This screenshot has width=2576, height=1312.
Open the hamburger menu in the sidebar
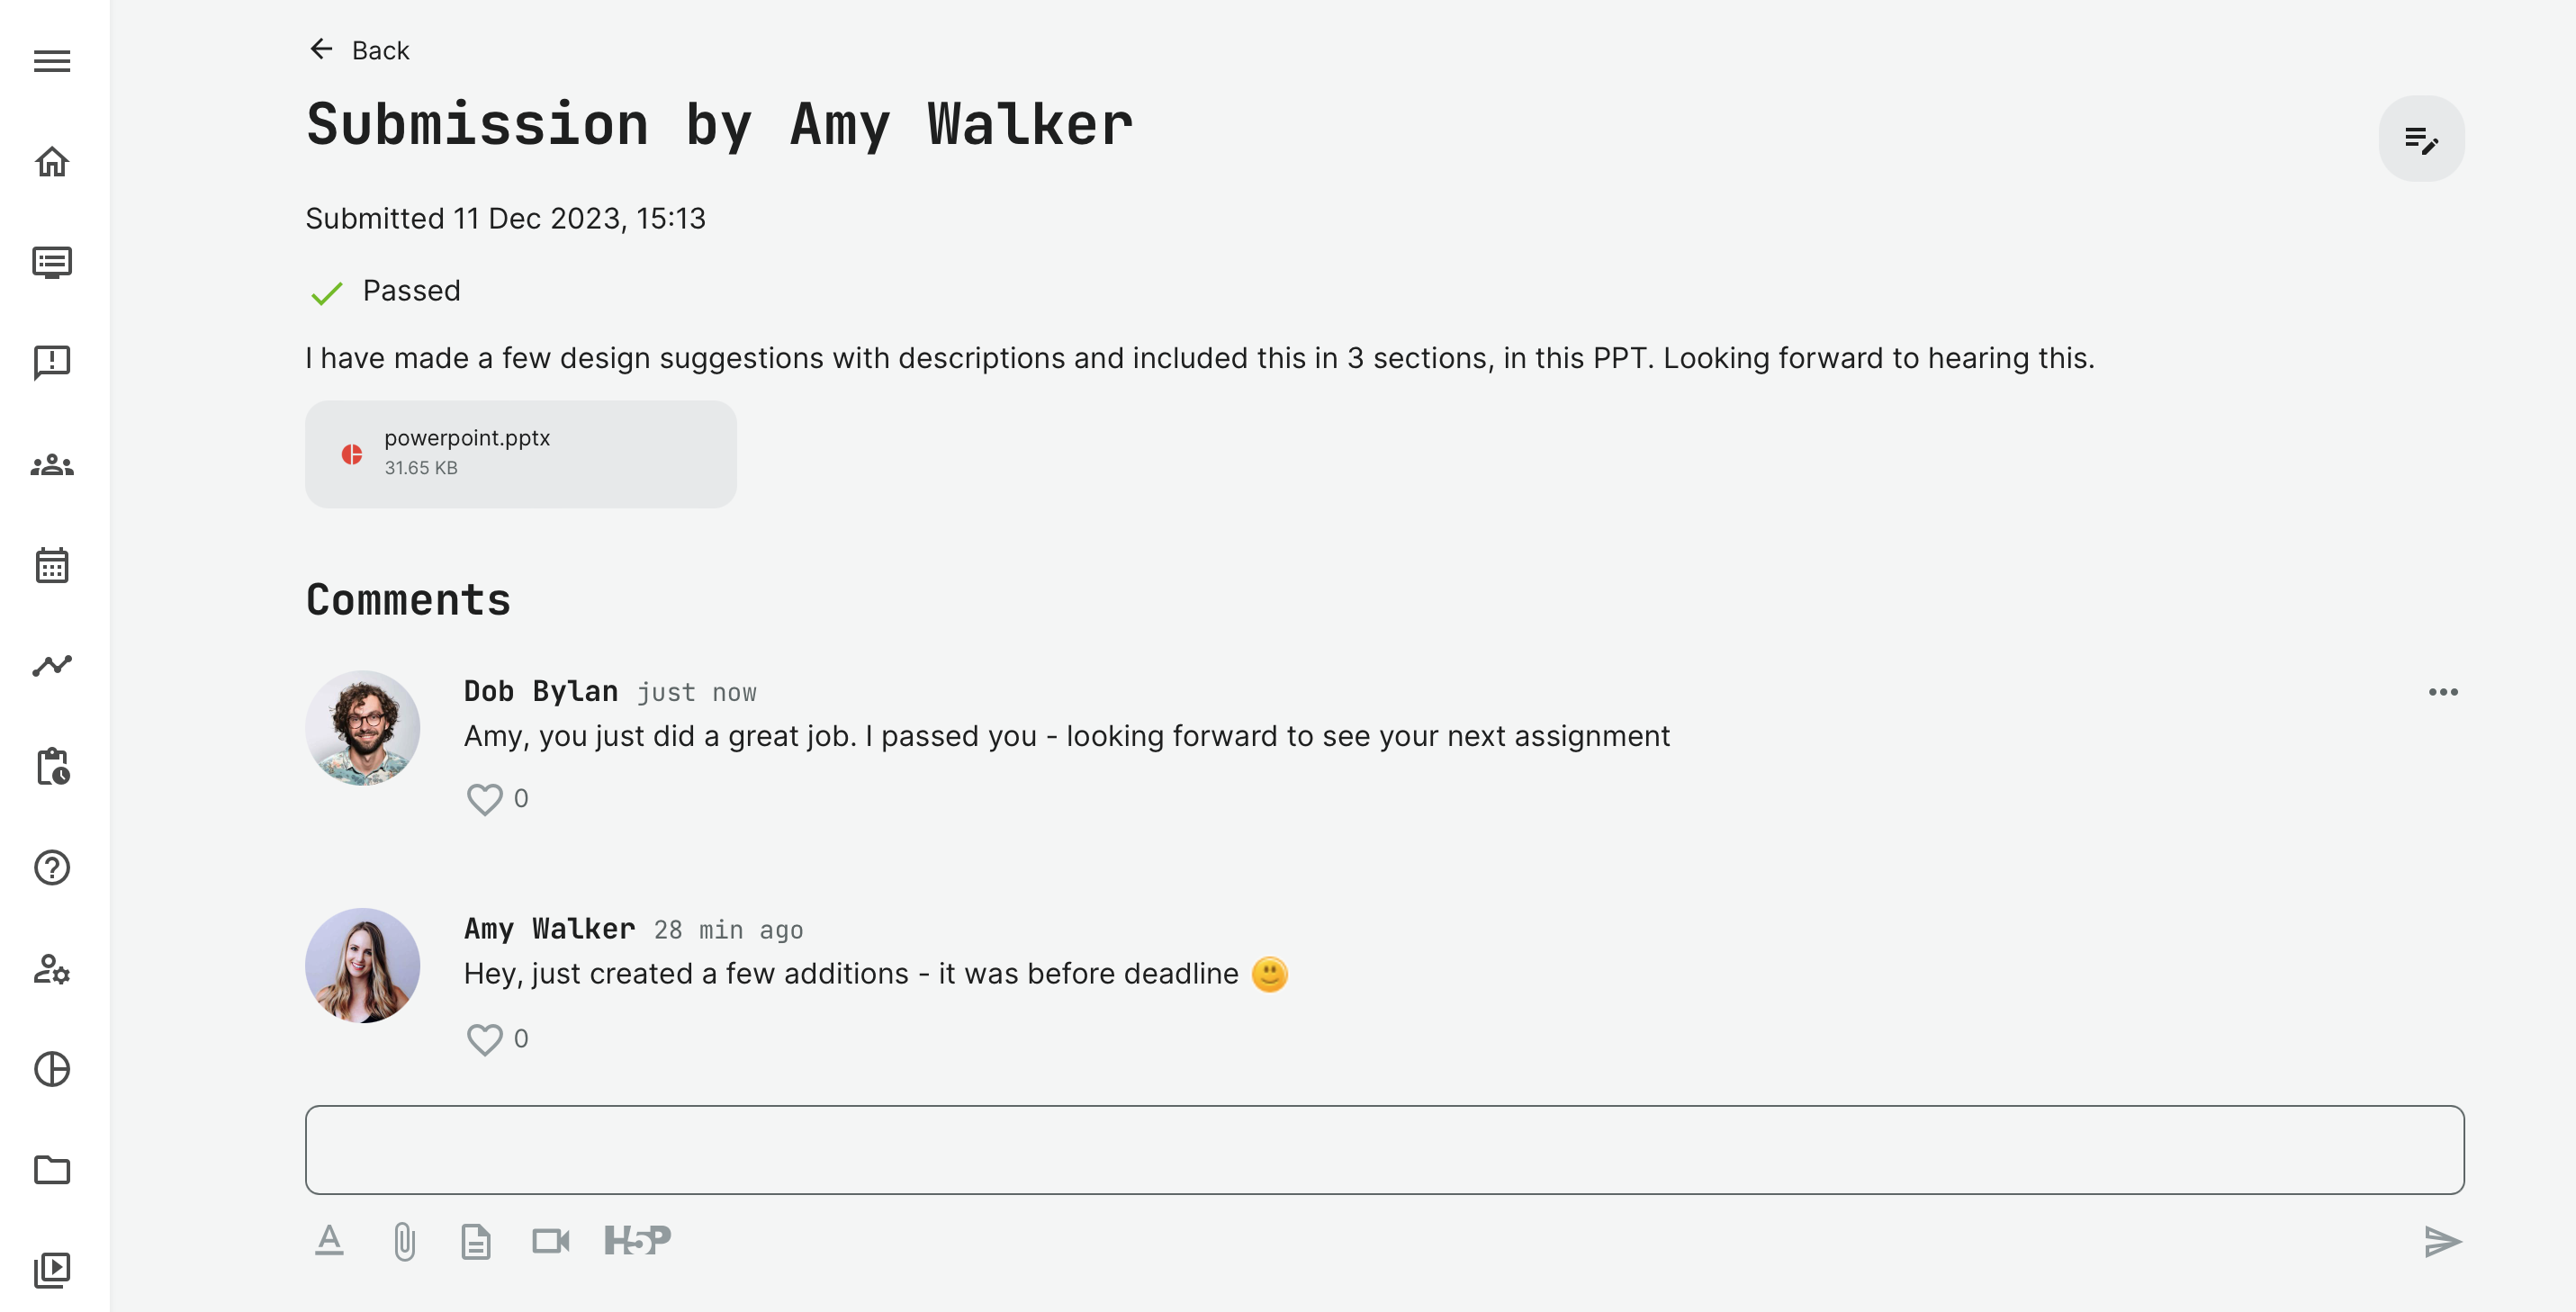tap(52, 61)
